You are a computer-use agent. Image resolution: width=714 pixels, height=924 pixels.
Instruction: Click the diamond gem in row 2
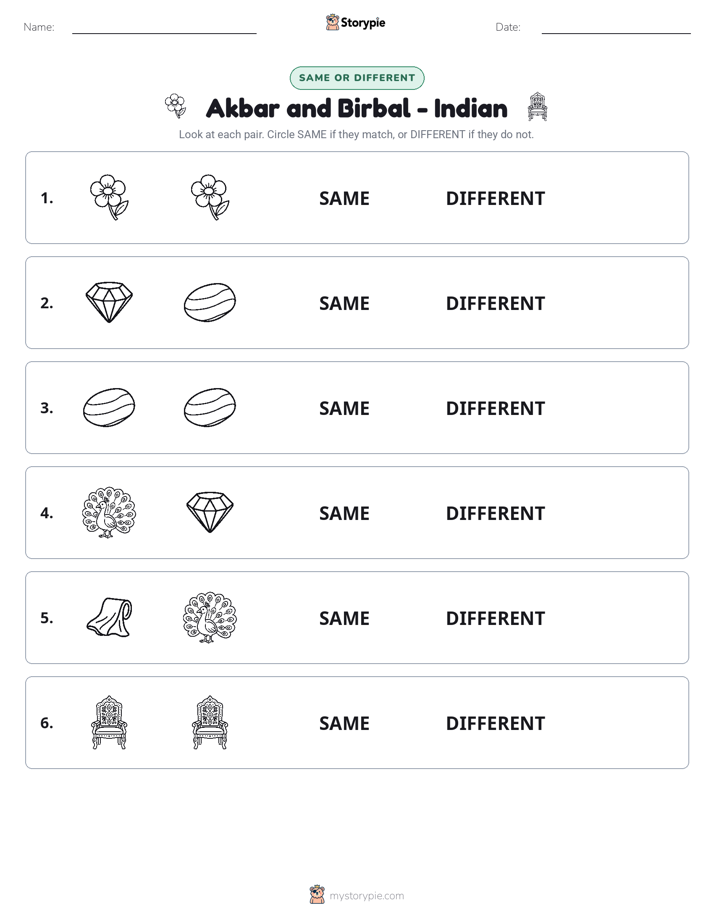pyautogui.click(x=109, y=302)
